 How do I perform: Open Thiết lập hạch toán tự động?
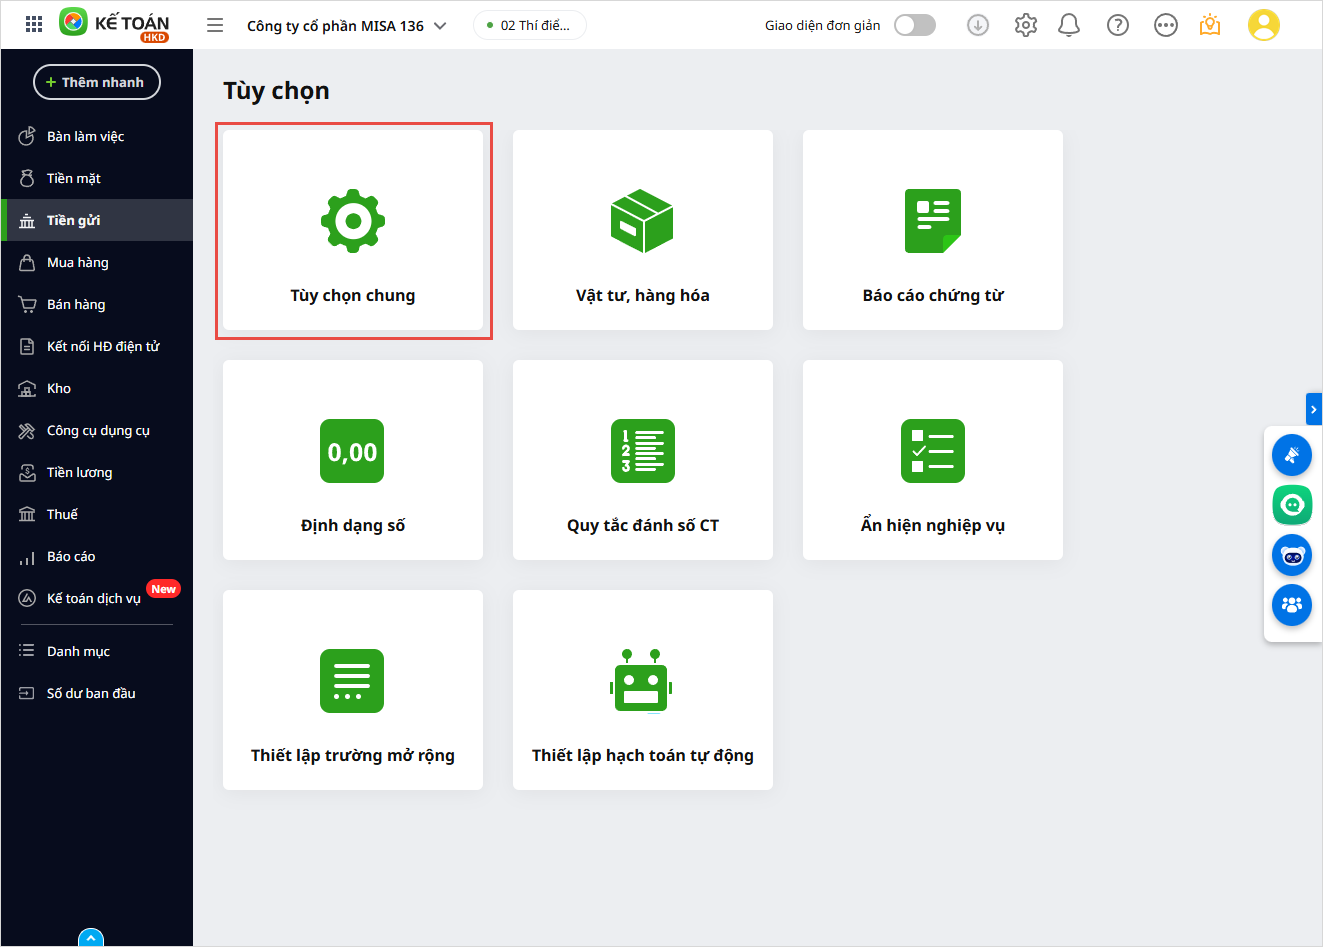(642, 690)
